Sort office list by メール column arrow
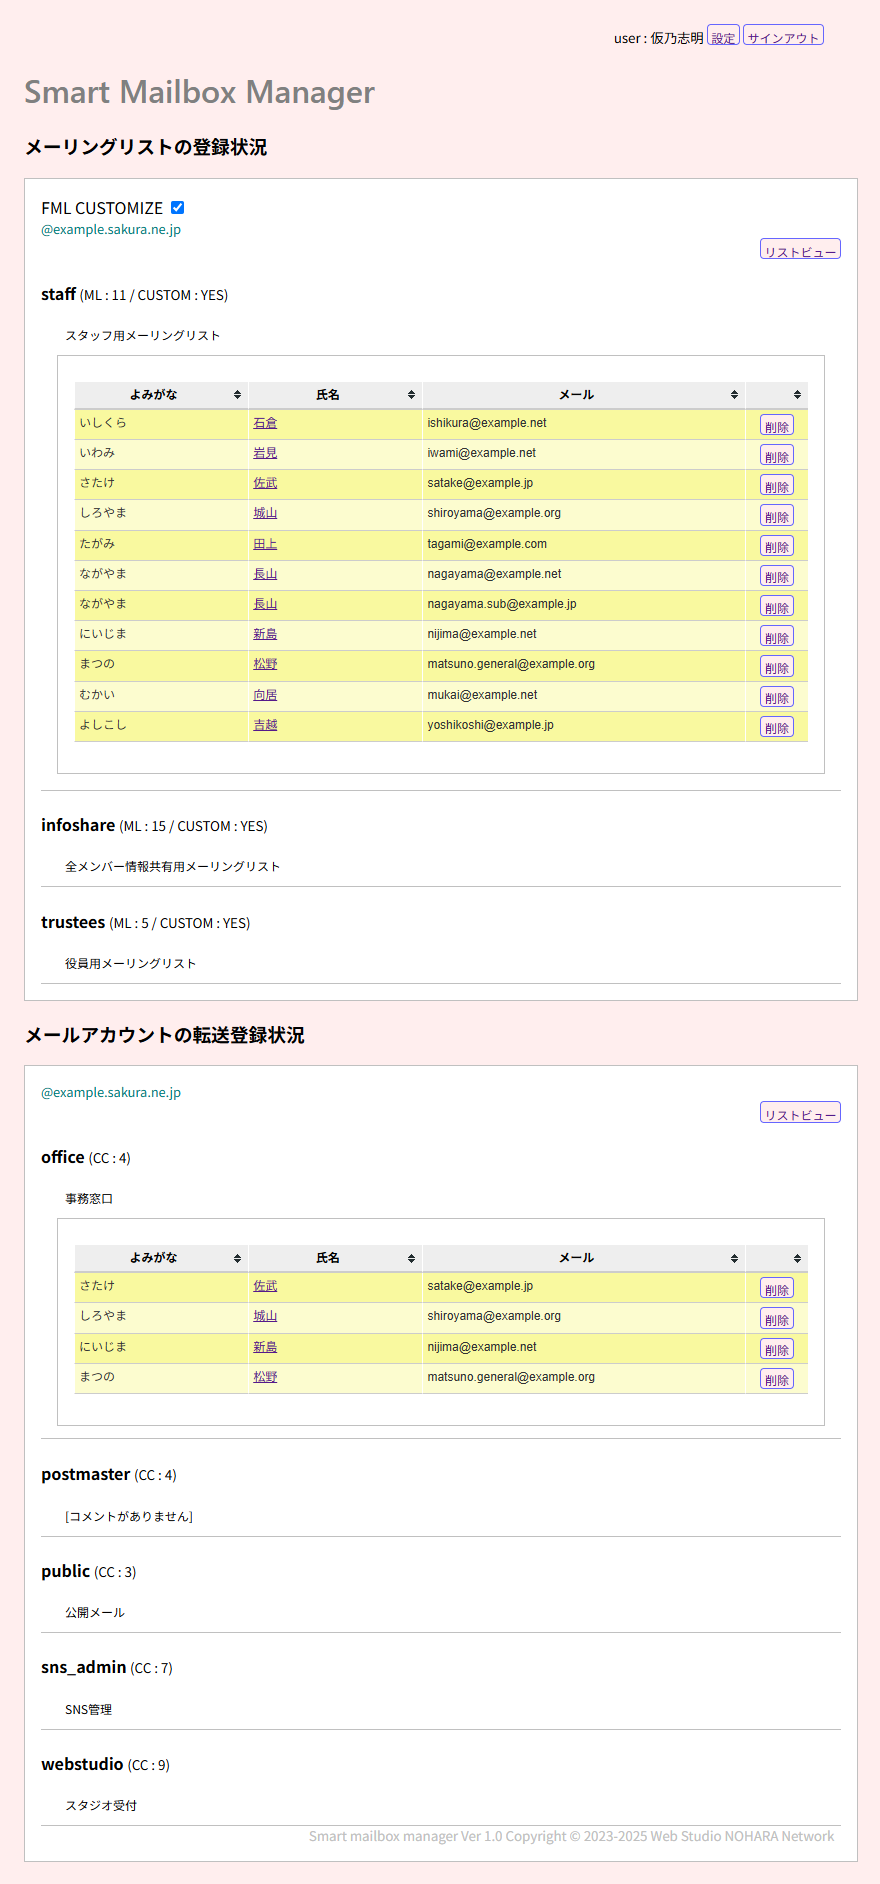This screenshot has width=880, height=1884. 734,1258
